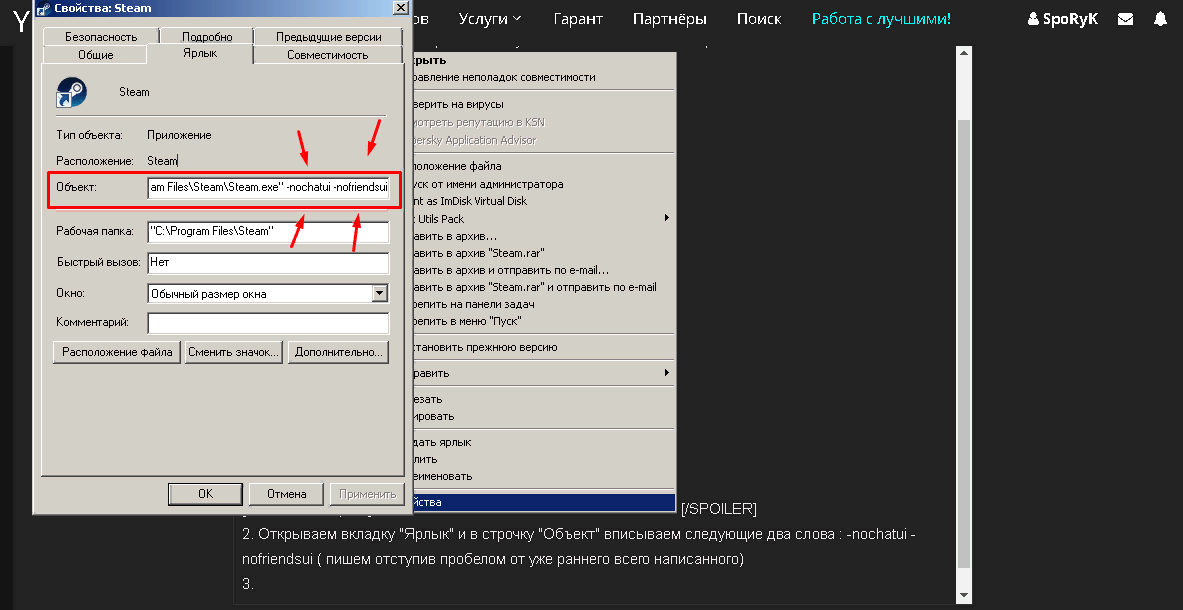Choose the проверить на вирусы entry
Screen dimensions: 1183x610
[x=543, y=104]
